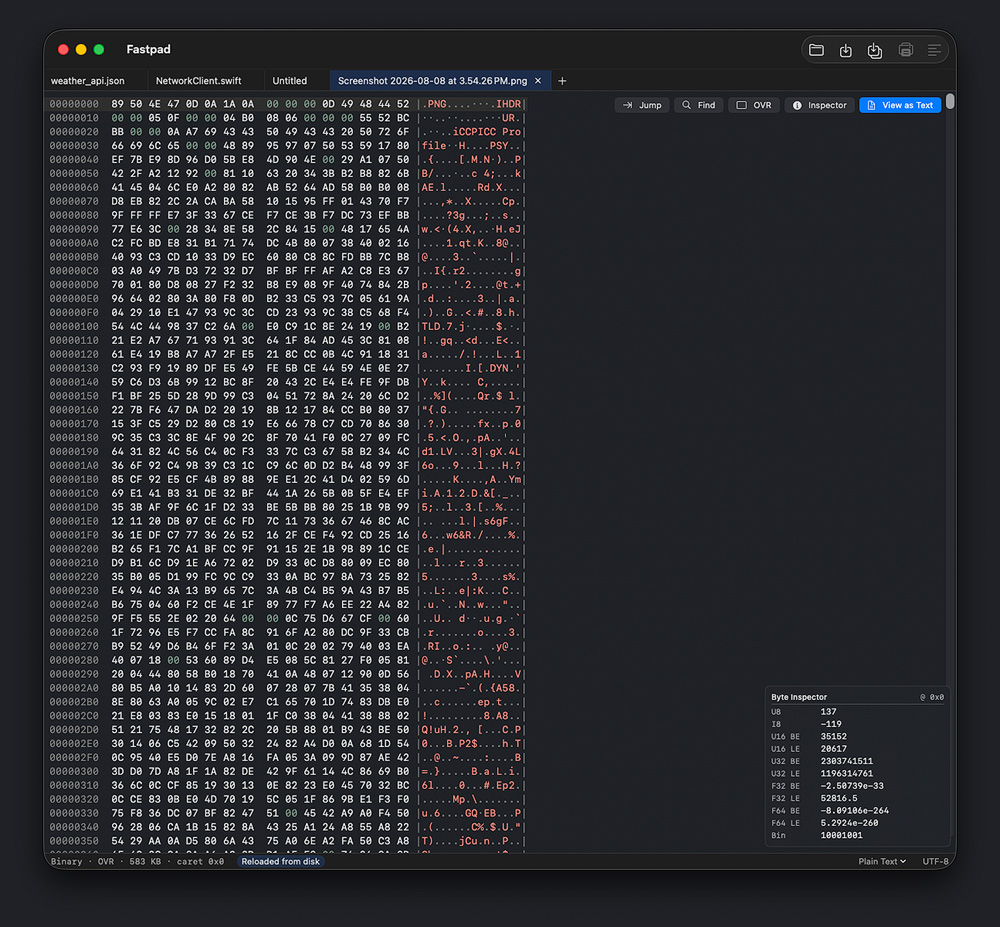1000x927 pixels.
Task: Close the Screenshot png tab
Action: (538, 81)
